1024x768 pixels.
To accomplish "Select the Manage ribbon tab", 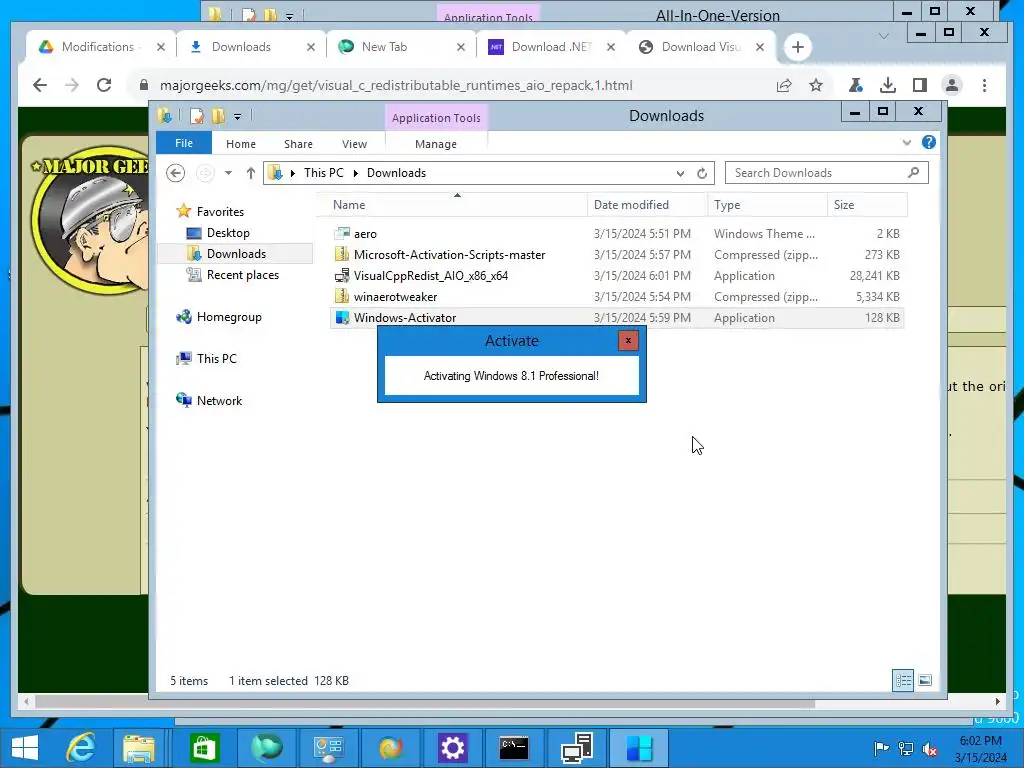I will 436,144.
